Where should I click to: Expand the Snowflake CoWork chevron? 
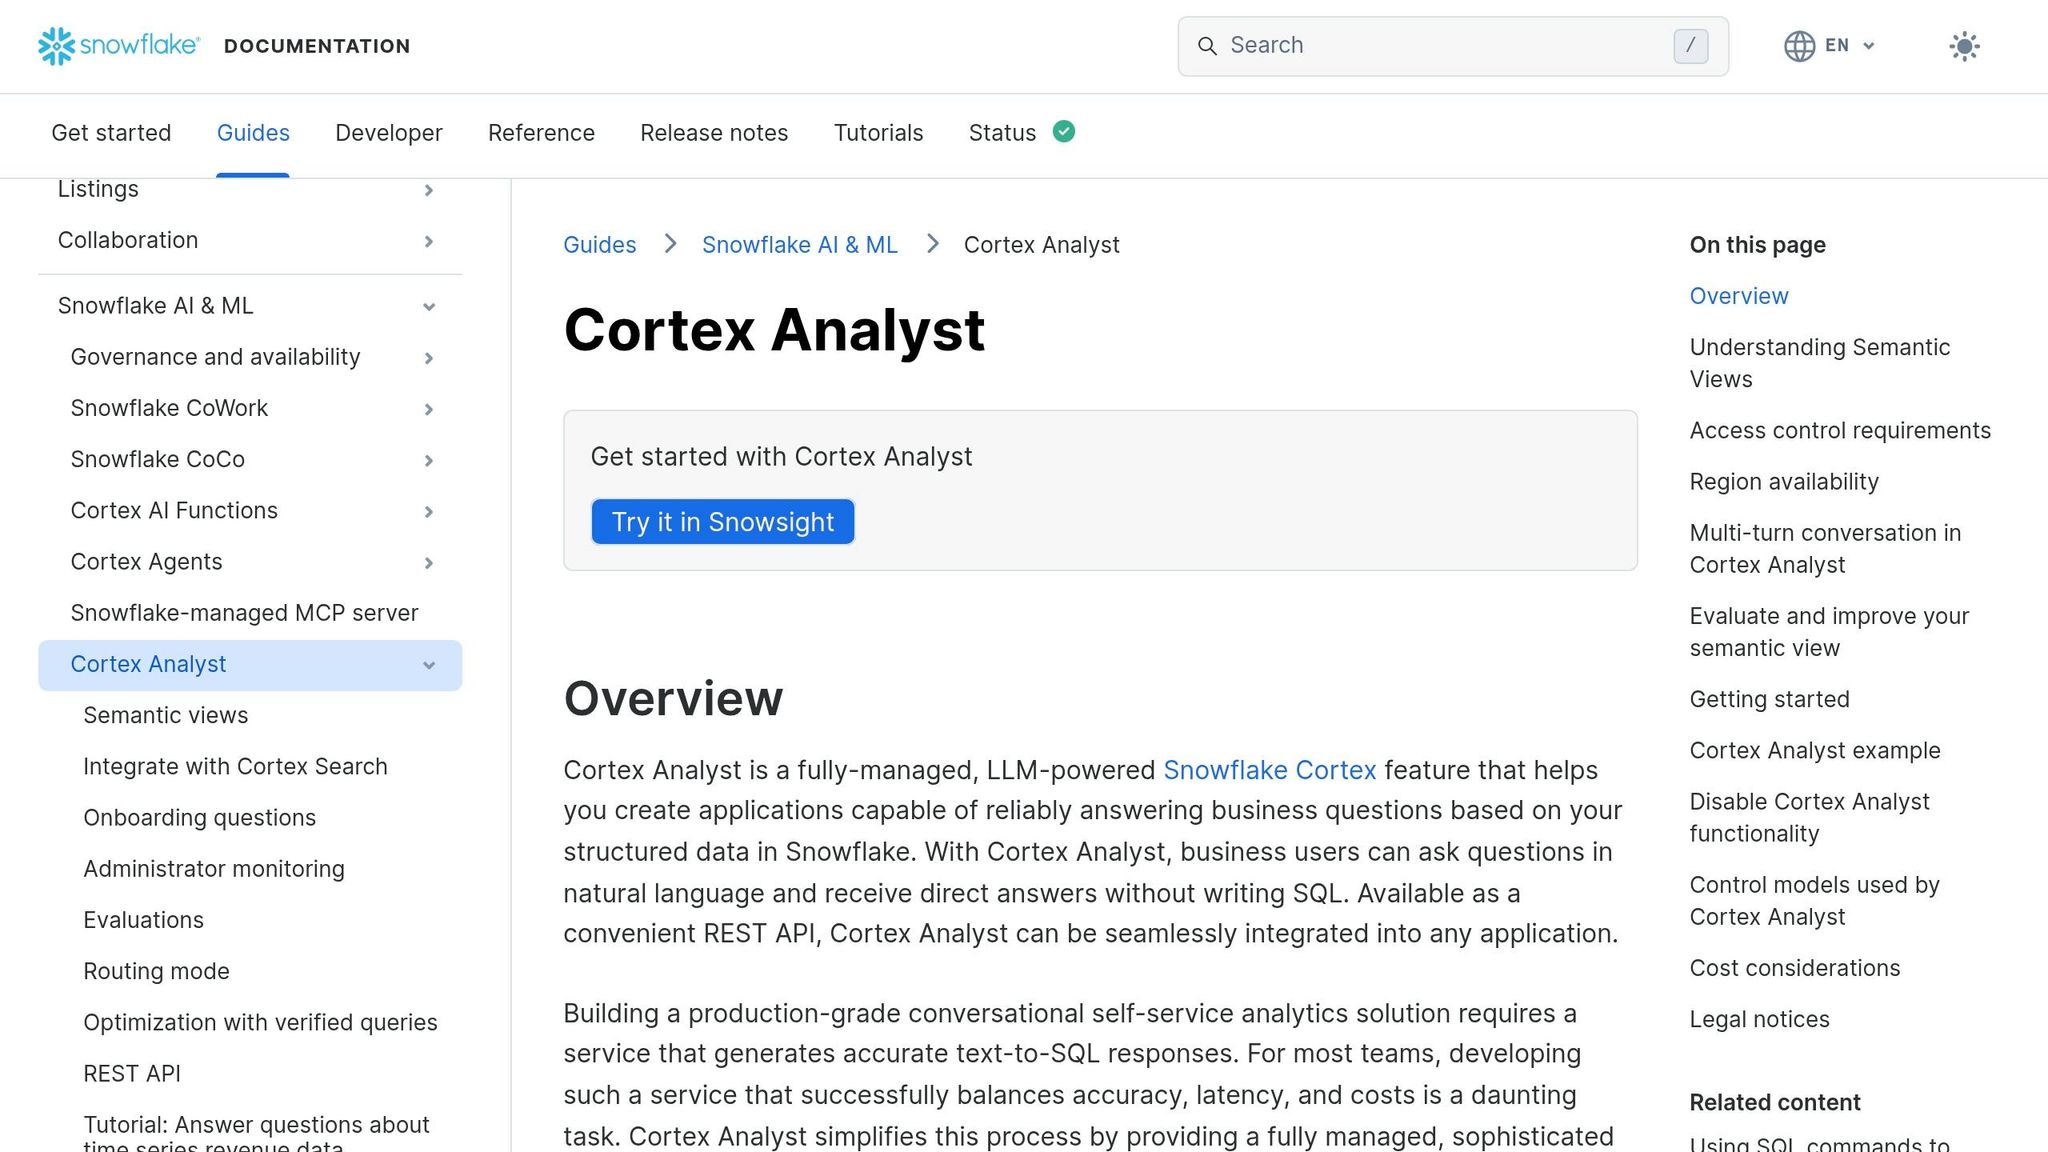pyautogui.click(x=429, y=409)
